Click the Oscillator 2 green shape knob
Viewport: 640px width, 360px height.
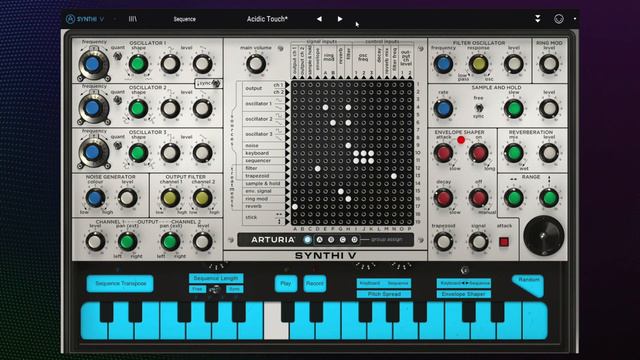[138, 109]
